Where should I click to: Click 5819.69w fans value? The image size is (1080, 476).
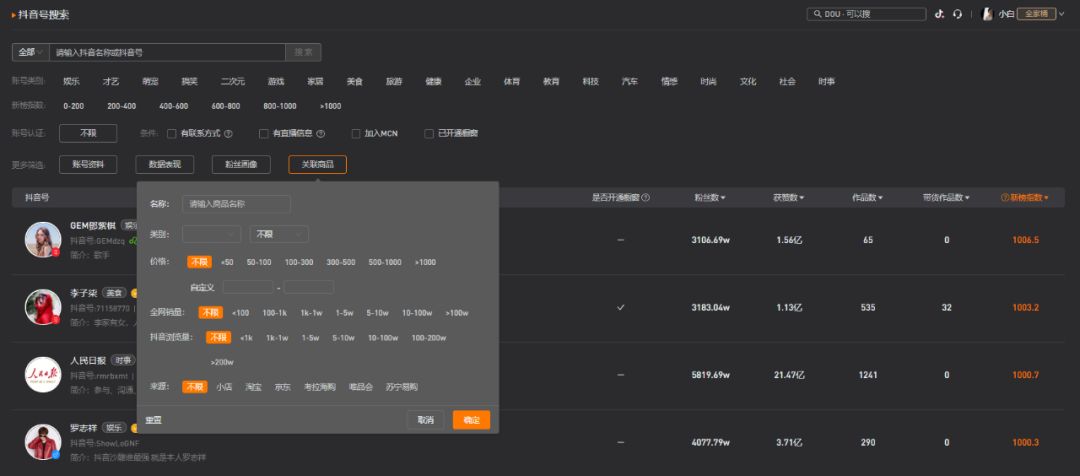point(710,375)
